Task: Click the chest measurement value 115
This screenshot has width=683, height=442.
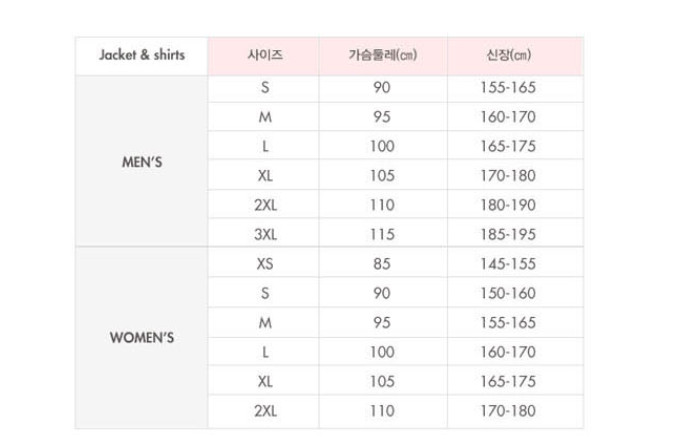Action: (x=382, y=234)
